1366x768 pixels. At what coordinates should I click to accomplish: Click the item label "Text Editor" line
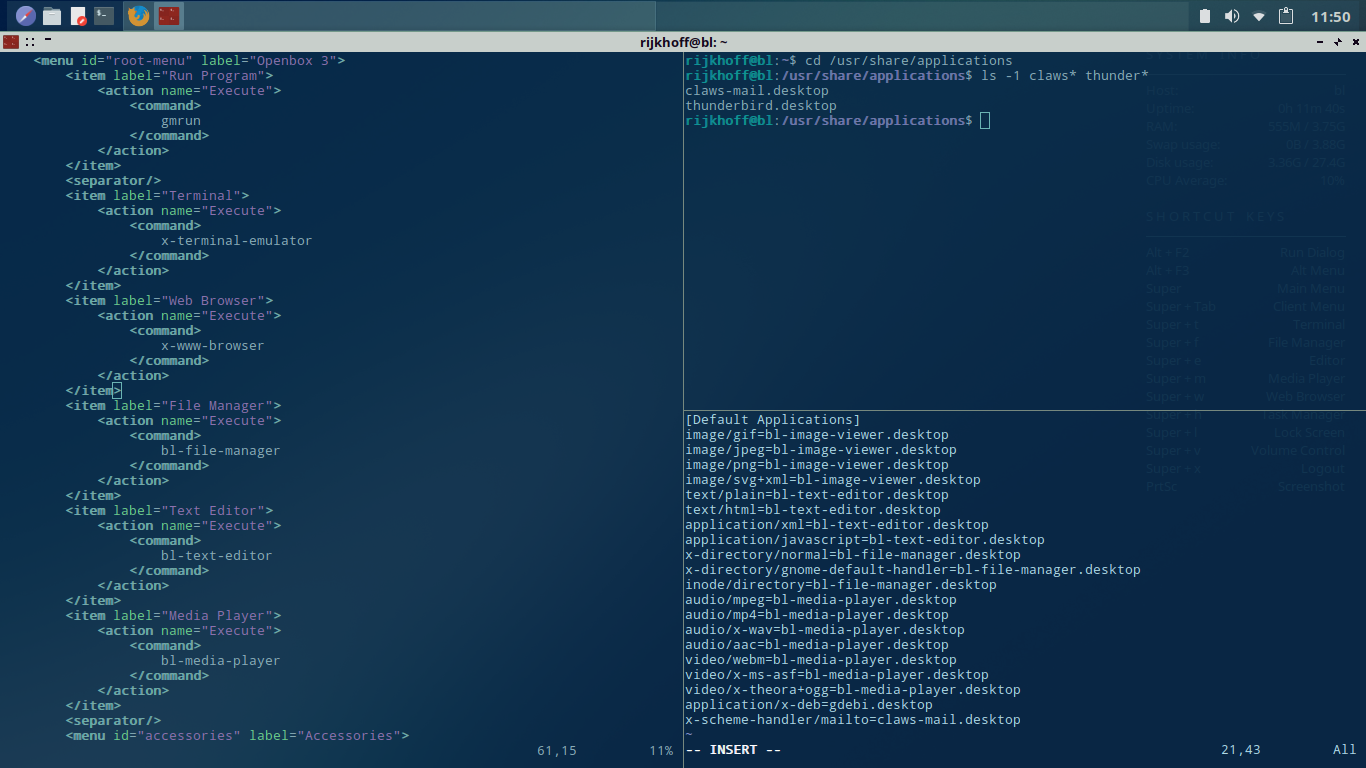tap(170, 510)
